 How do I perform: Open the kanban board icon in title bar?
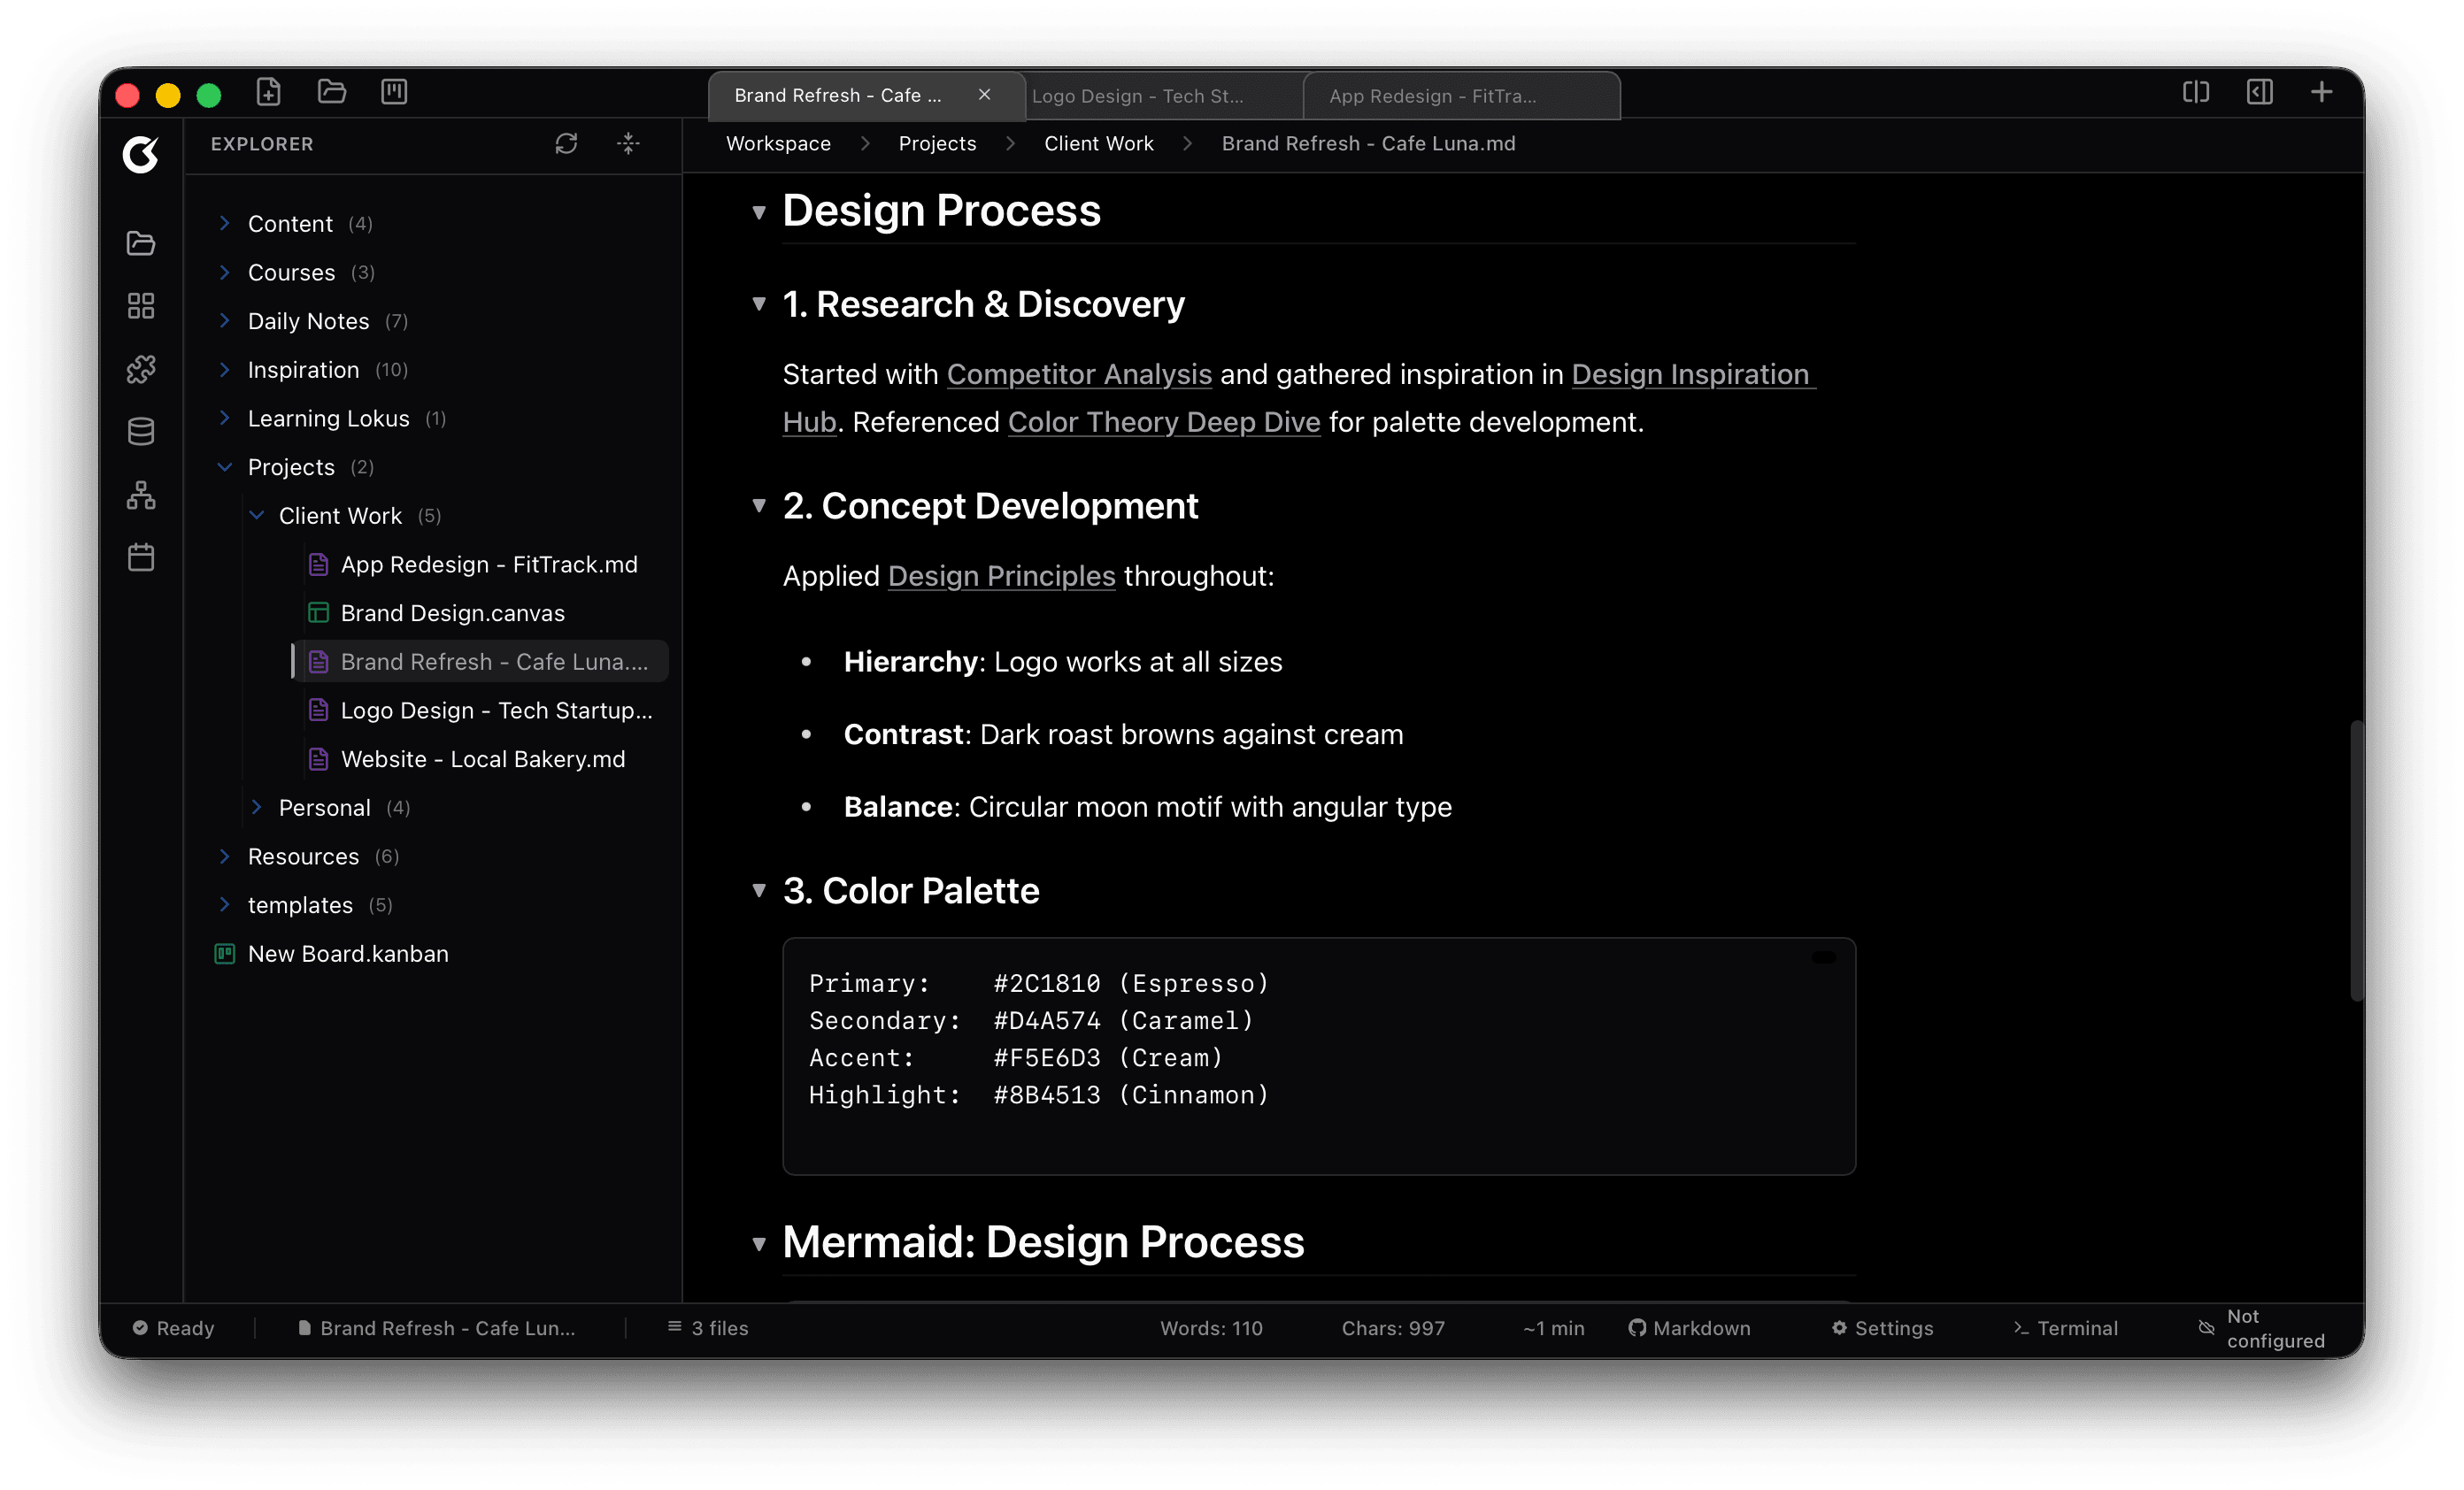(394, 92)
